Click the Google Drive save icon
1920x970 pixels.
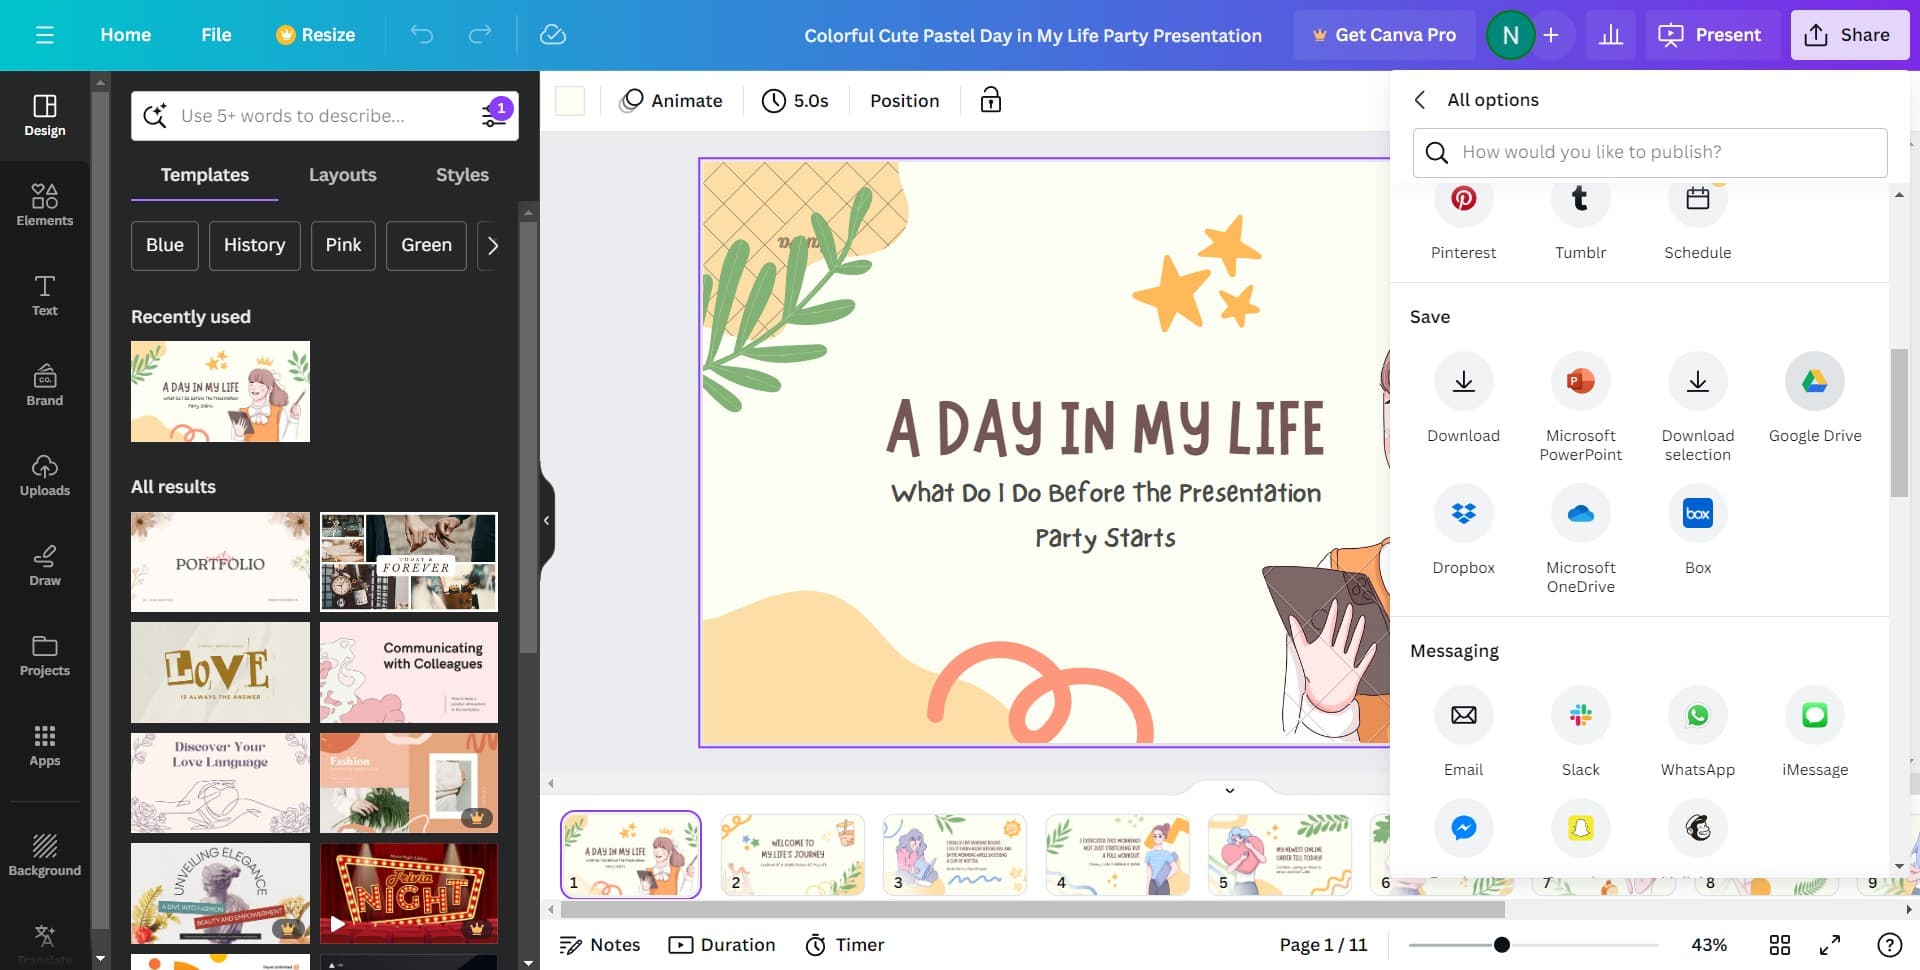click(1814, 382)
